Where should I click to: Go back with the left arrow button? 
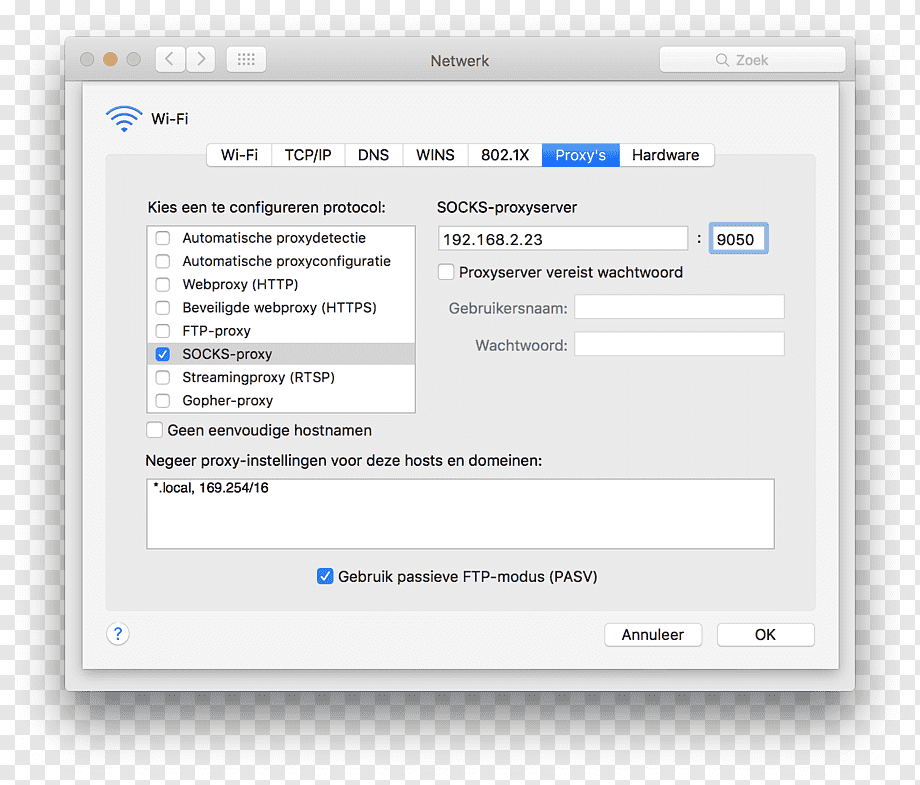point(170,59)
